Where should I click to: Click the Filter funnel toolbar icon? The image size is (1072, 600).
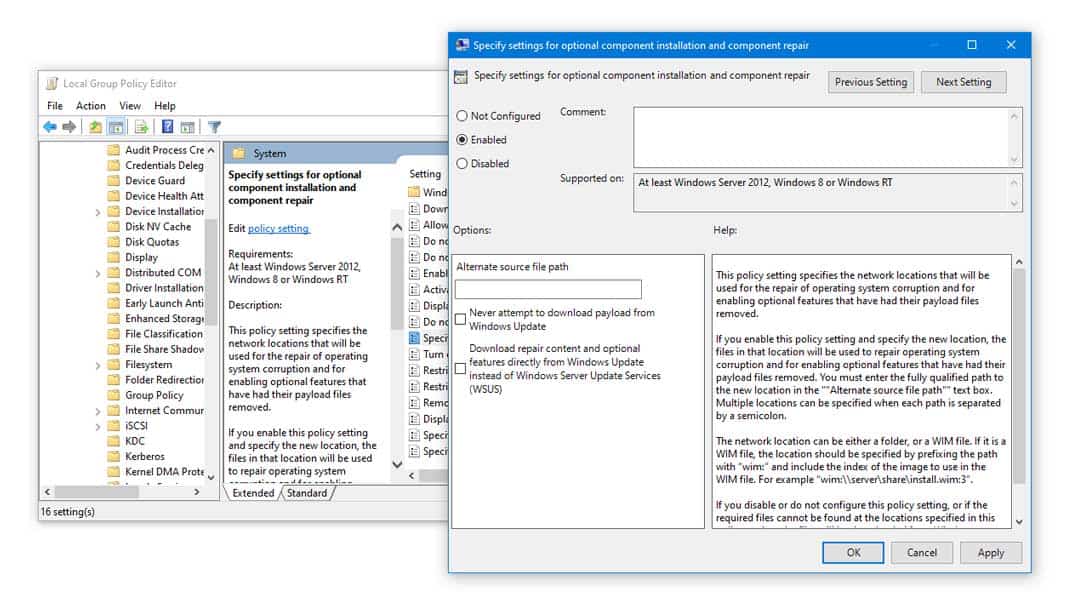[215, 127]
